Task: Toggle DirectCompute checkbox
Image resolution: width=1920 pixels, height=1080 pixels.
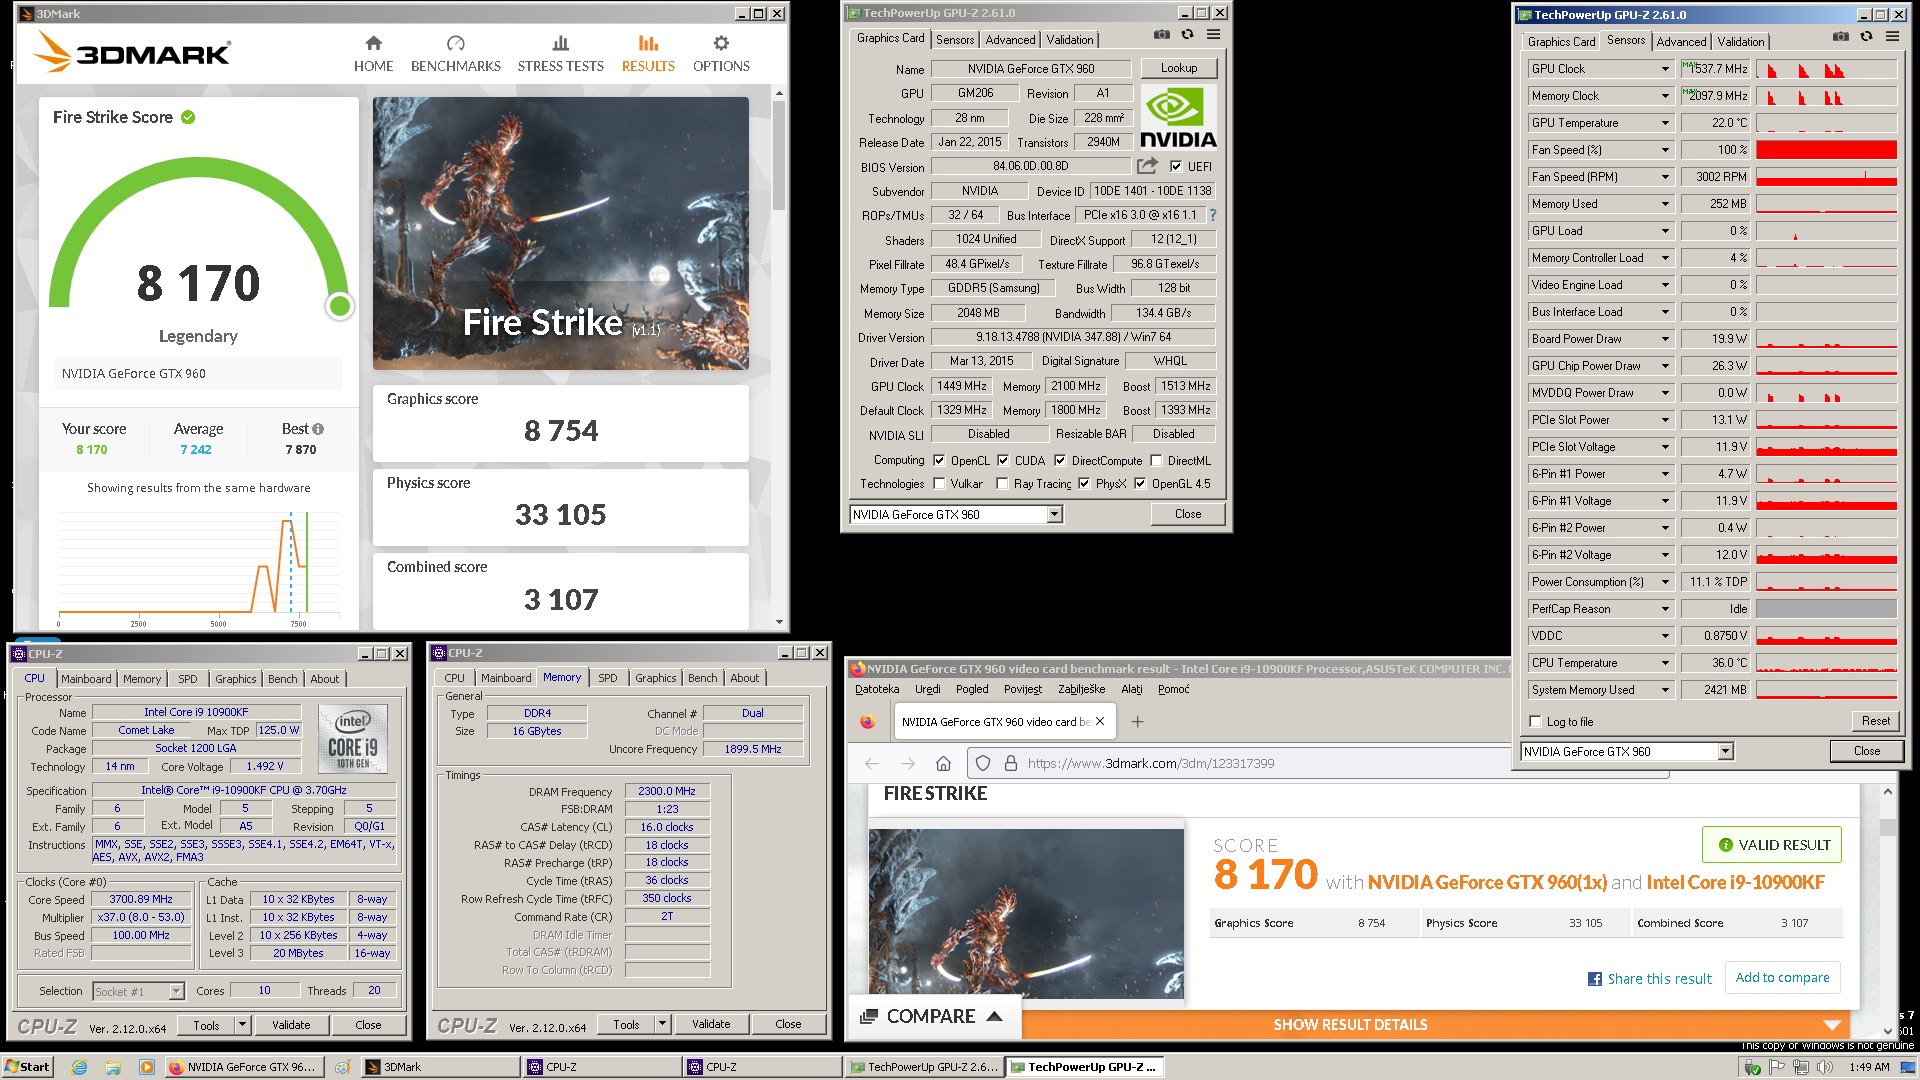Action: click(x=1060, y=461)
